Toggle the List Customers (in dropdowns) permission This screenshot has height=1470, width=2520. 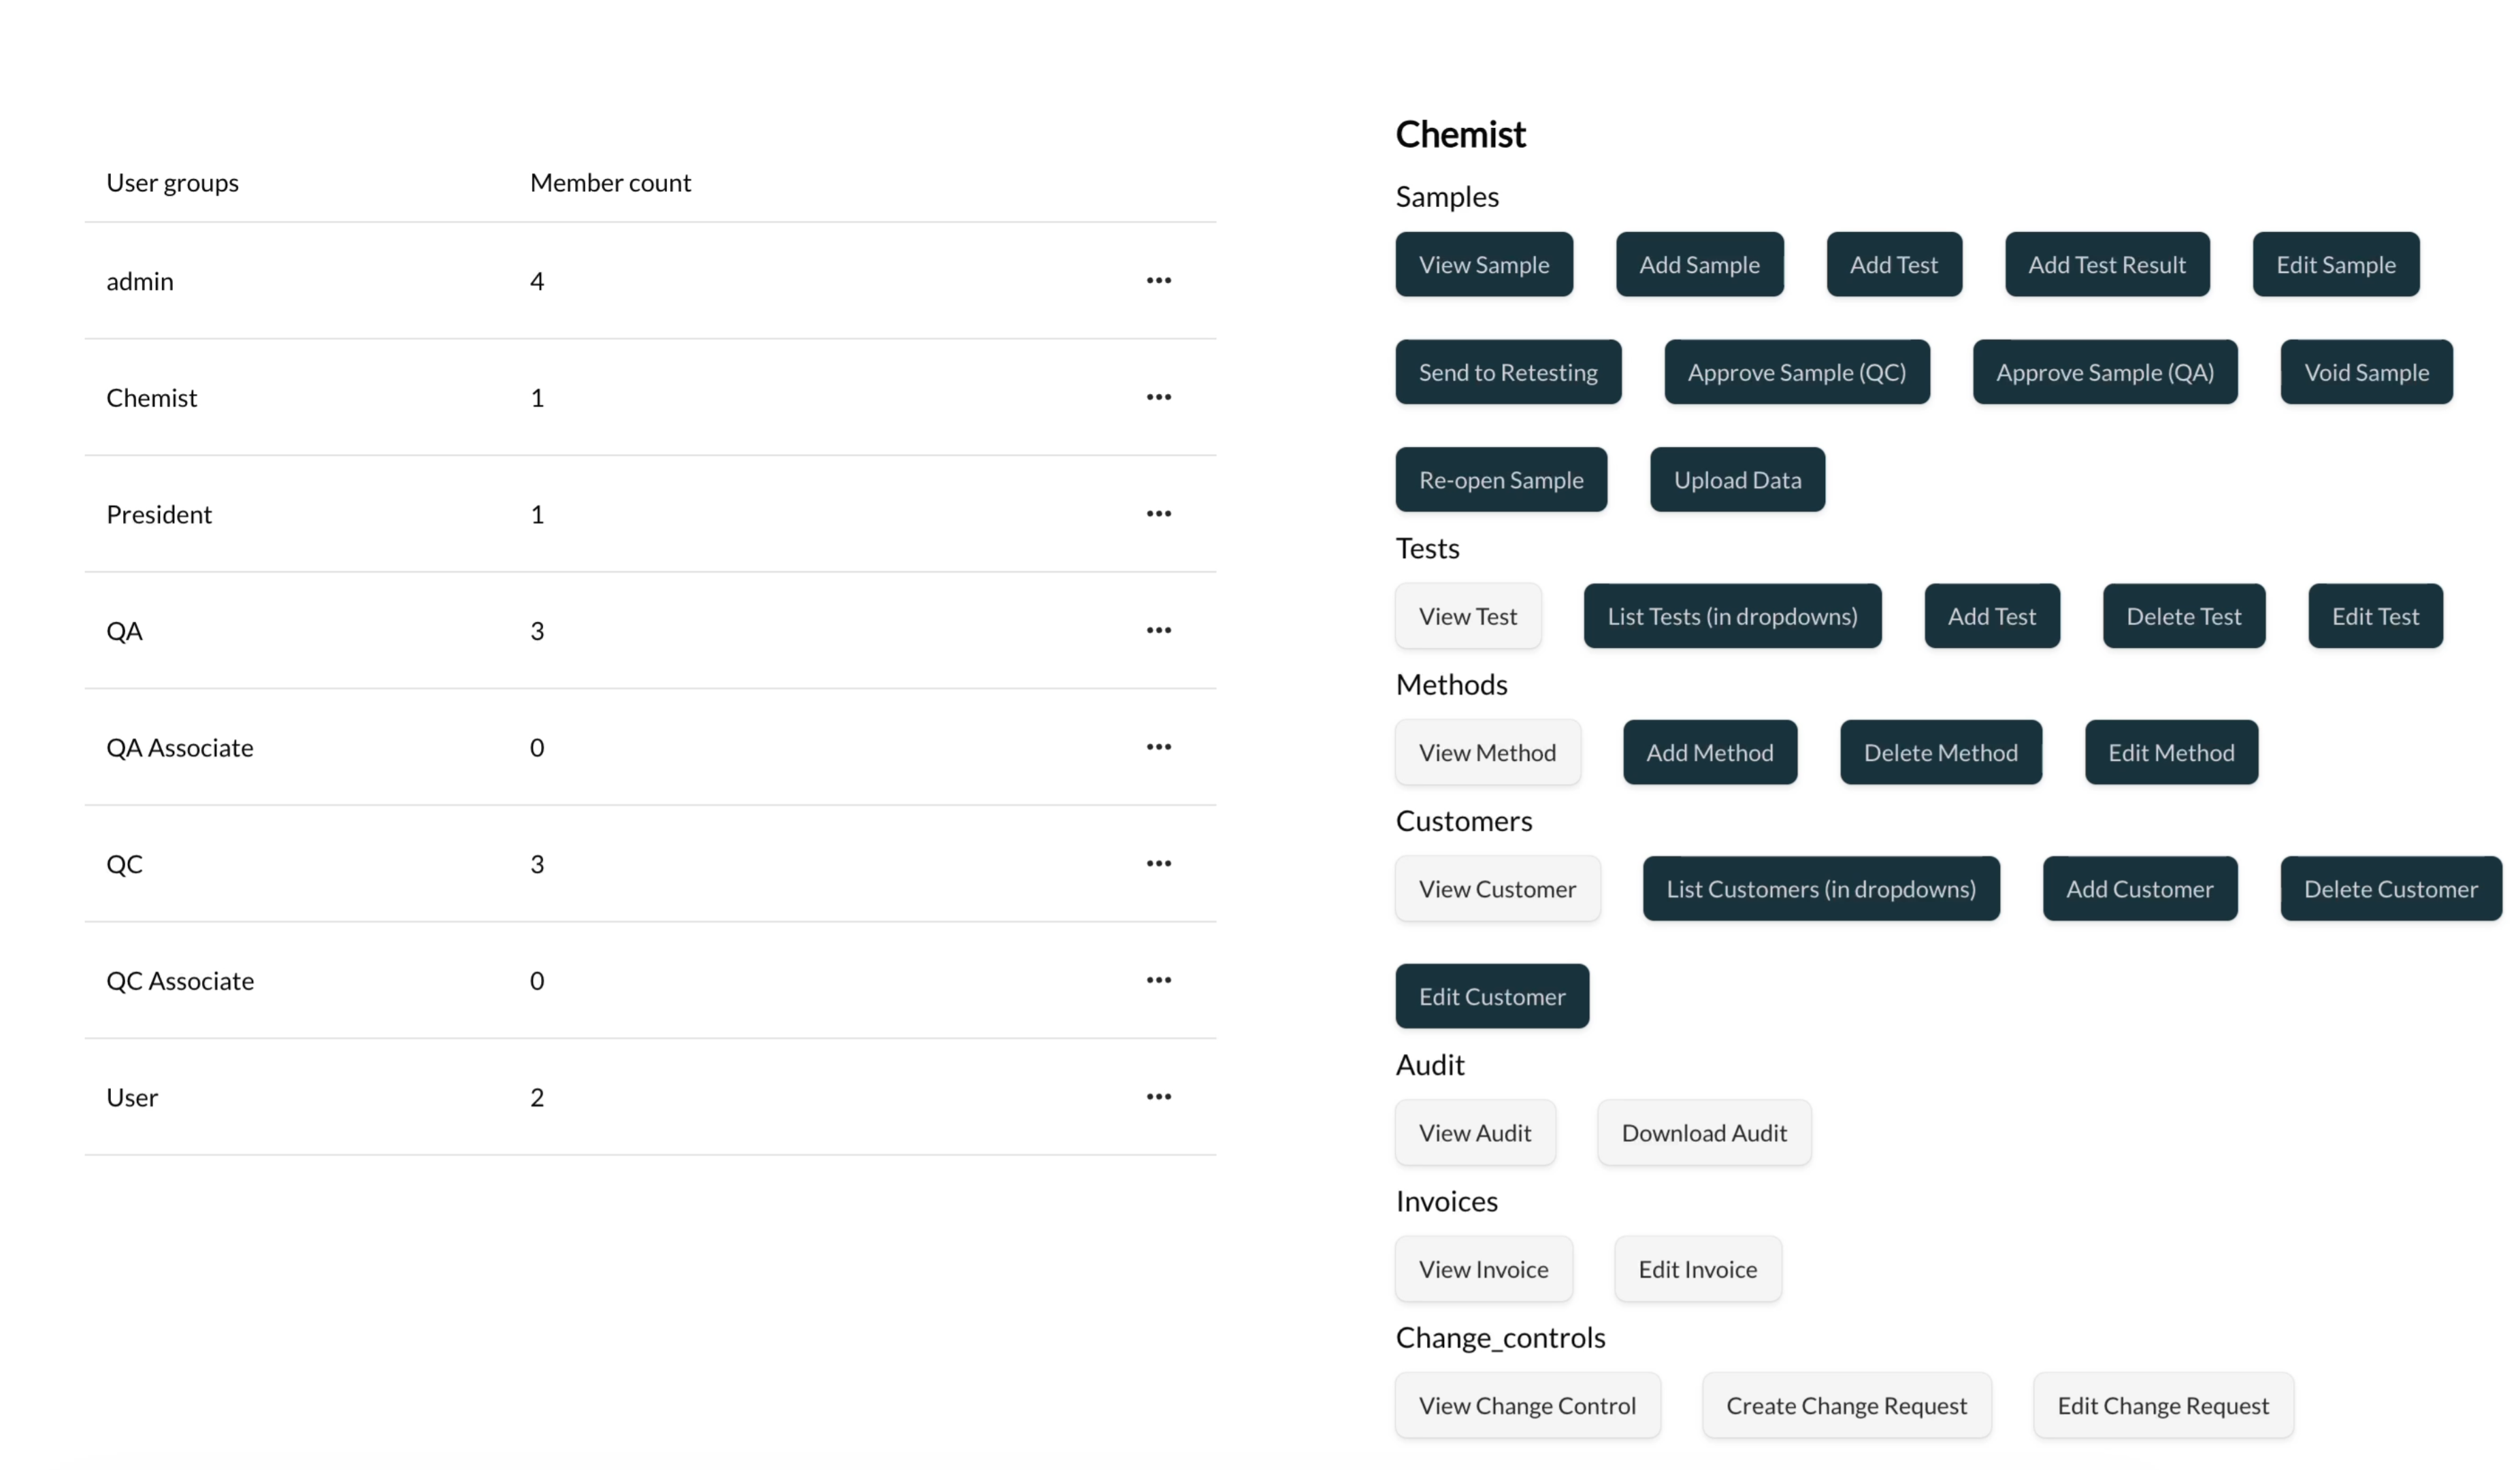tap(1820, 889)
